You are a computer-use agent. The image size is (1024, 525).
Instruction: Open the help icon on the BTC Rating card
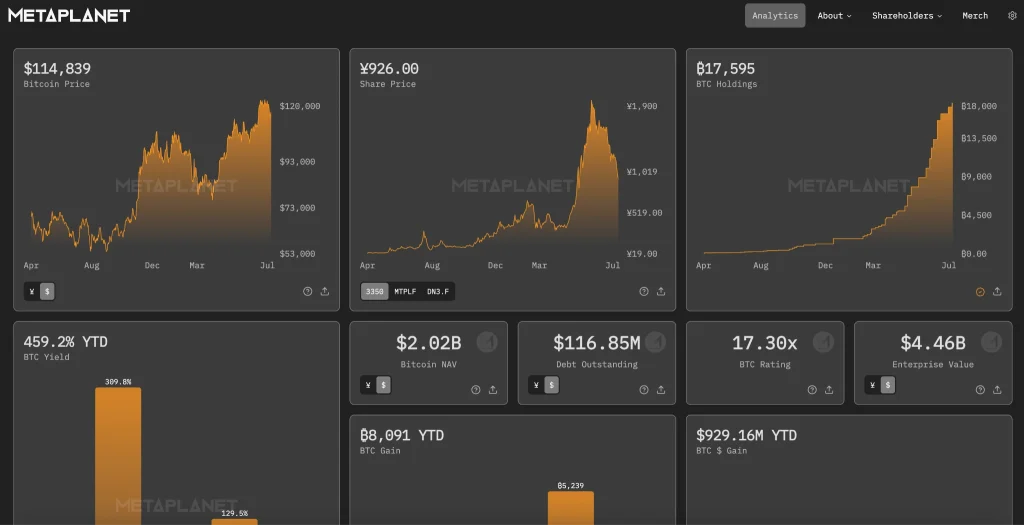pyautogui.click(x=812, y=390)
